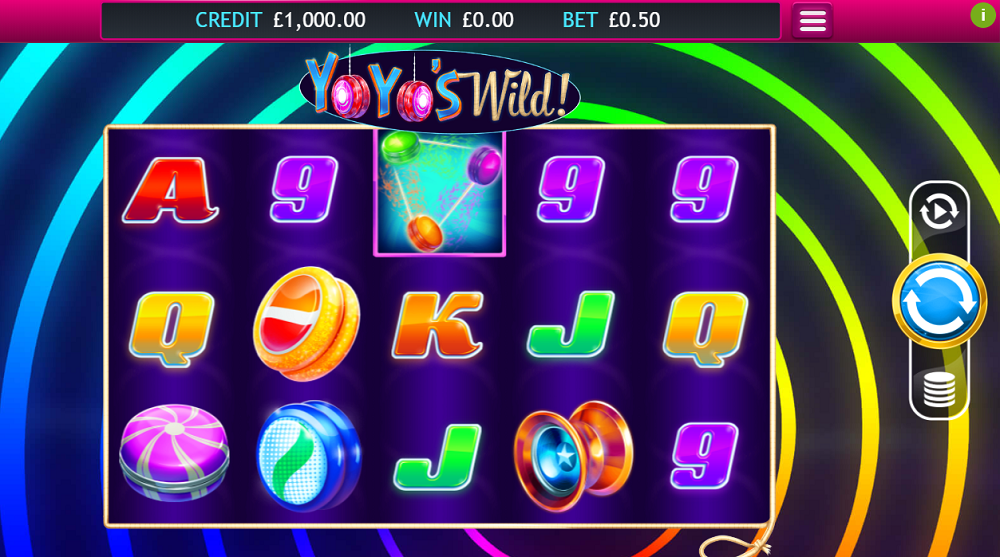
Task: Open the hamburger menu button
Action: tap(812, 20)
